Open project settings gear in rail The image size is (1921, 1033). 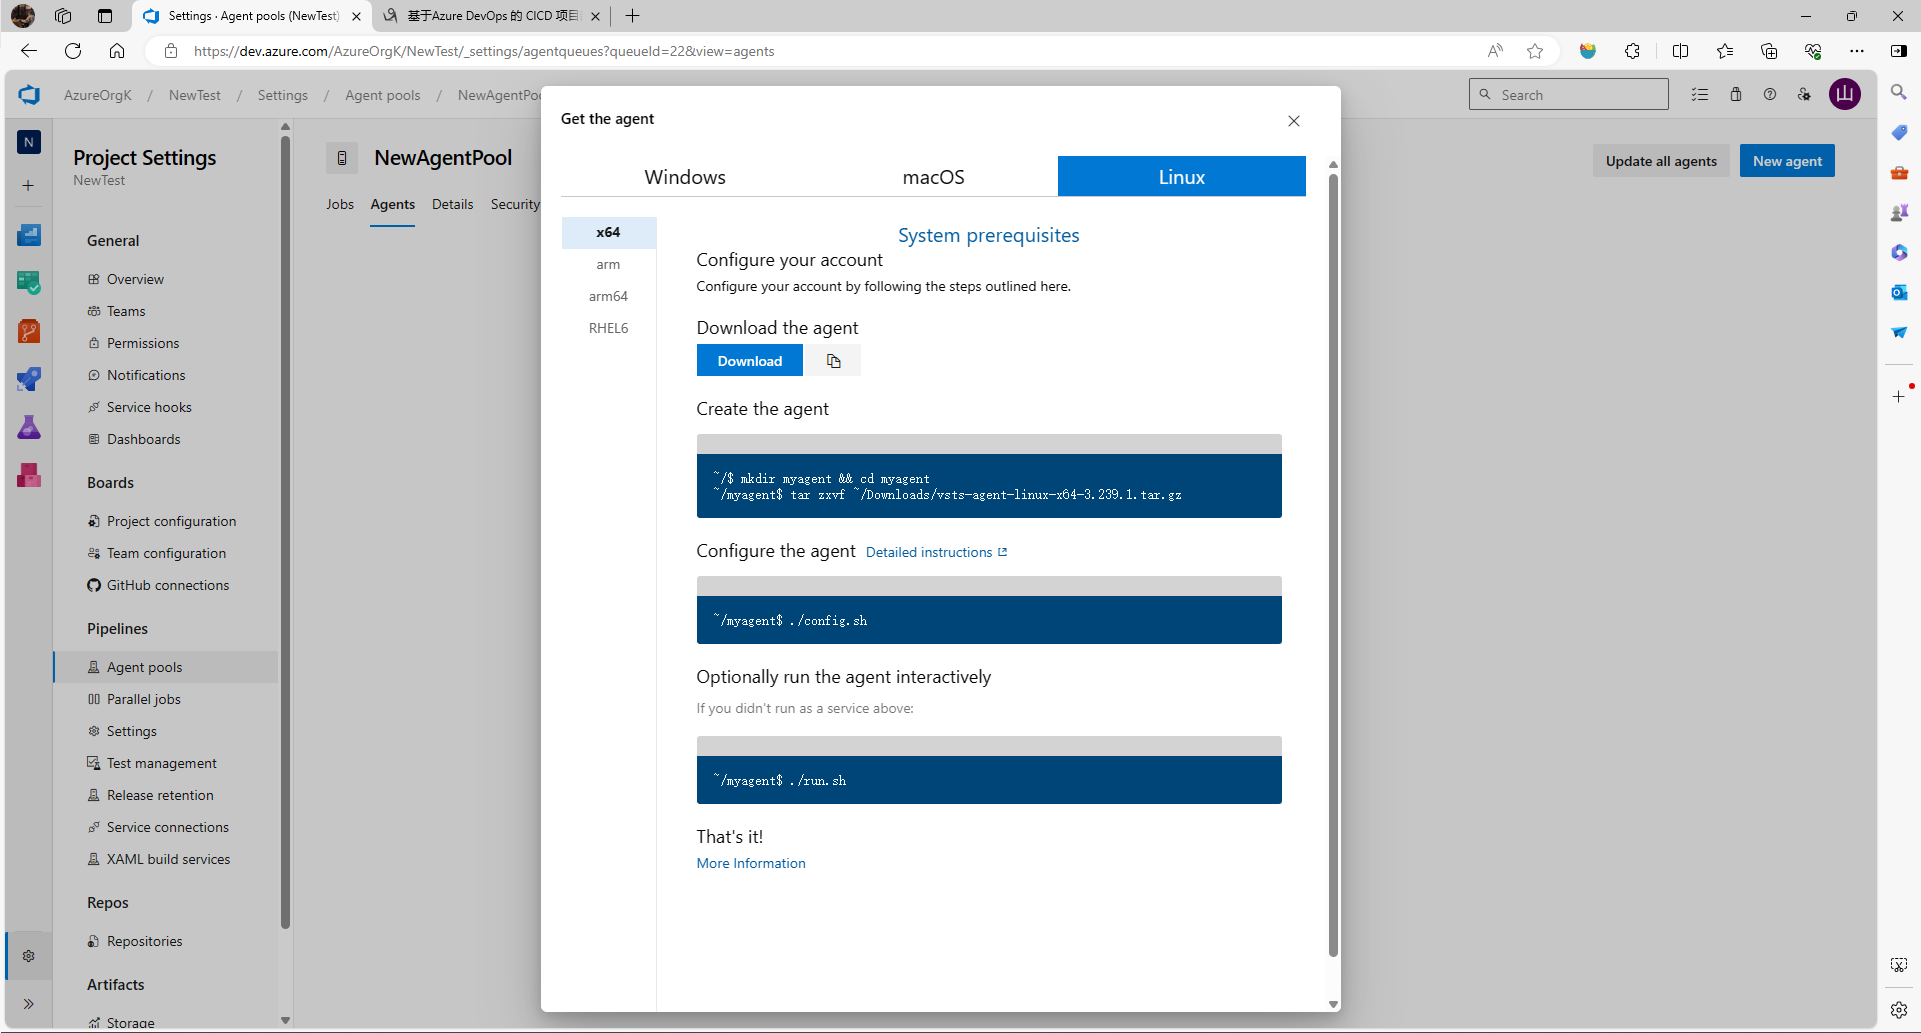pyautogui.click(x=29, y=956)
